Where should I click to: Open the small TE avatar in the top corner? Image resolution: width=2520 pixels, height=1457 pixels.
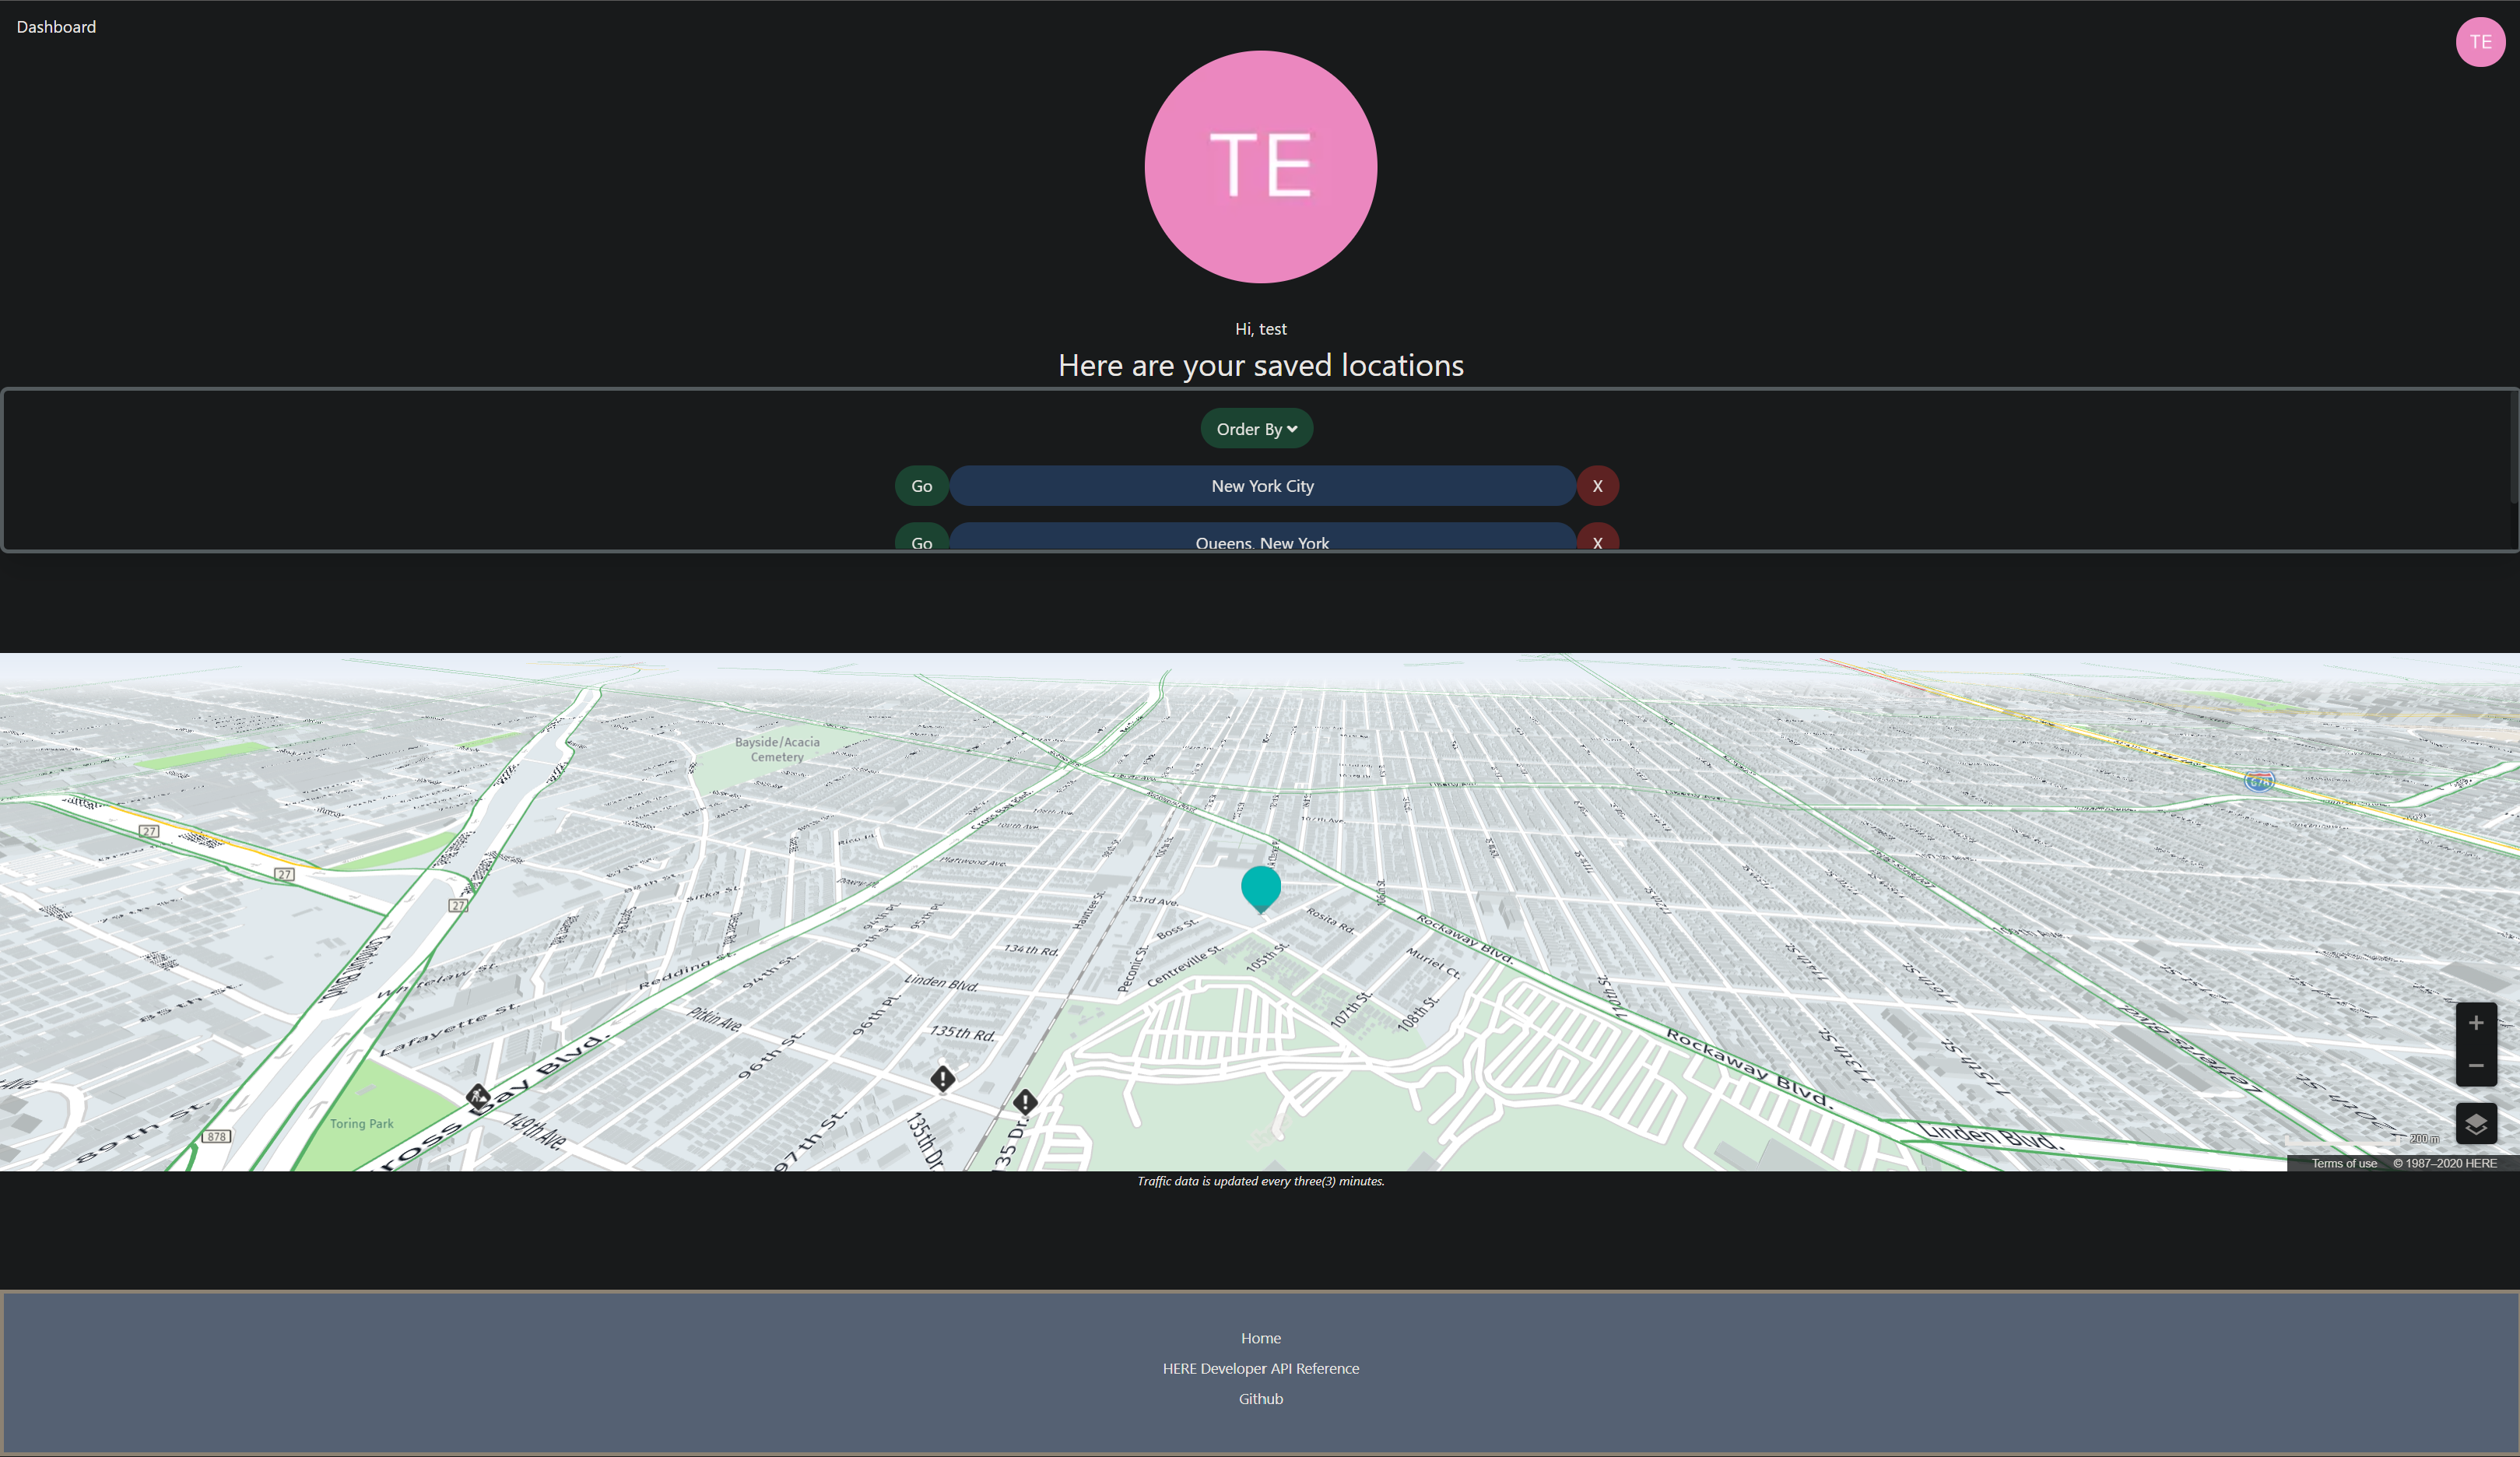tap(2480, 42)
